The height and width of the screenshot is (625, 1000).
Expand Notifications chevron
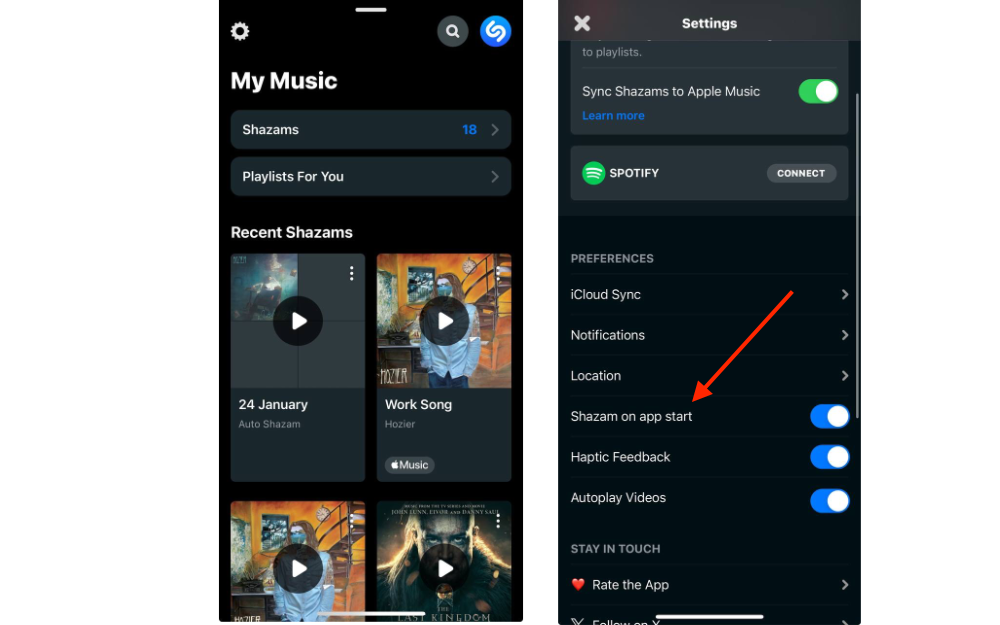pos(844,335)
